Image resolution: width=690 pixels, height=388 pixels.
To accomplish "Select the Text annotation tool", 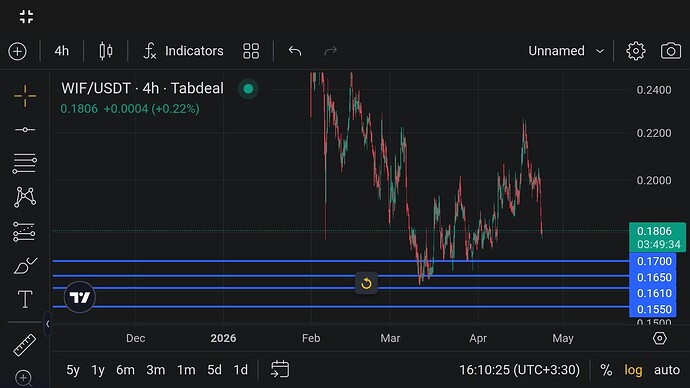I will tap(25, 299).
